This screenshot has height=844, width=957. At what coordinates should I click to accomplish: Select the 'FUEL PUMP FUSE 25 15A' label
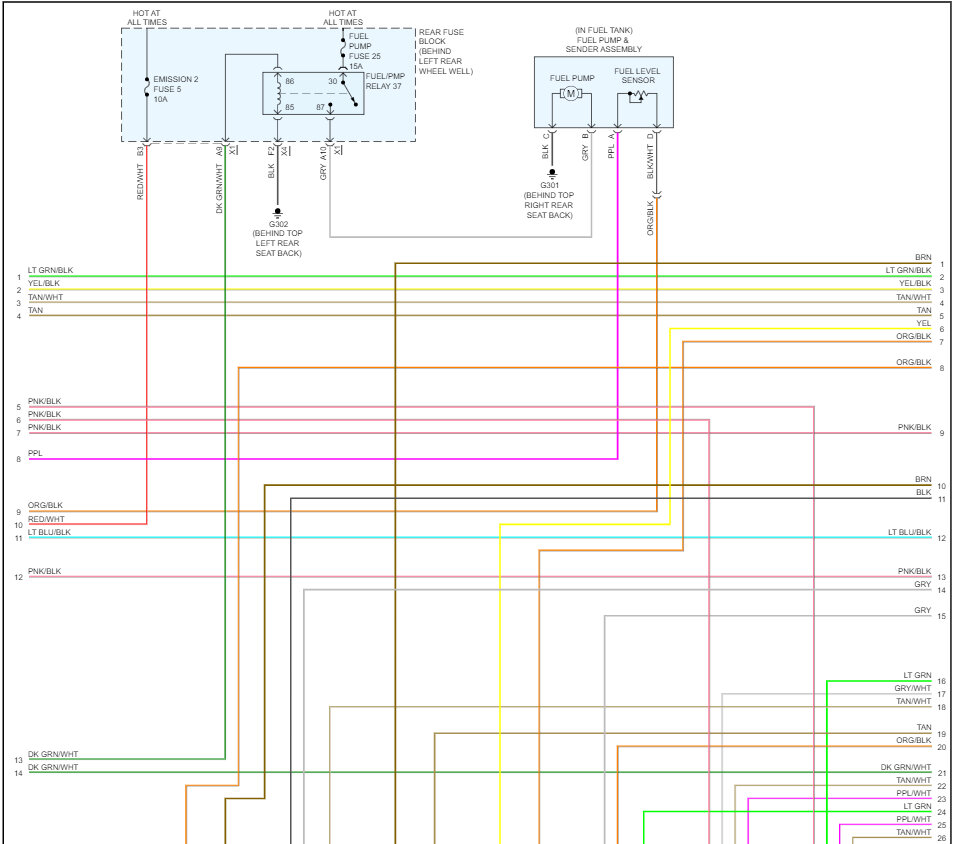[364, 51]
